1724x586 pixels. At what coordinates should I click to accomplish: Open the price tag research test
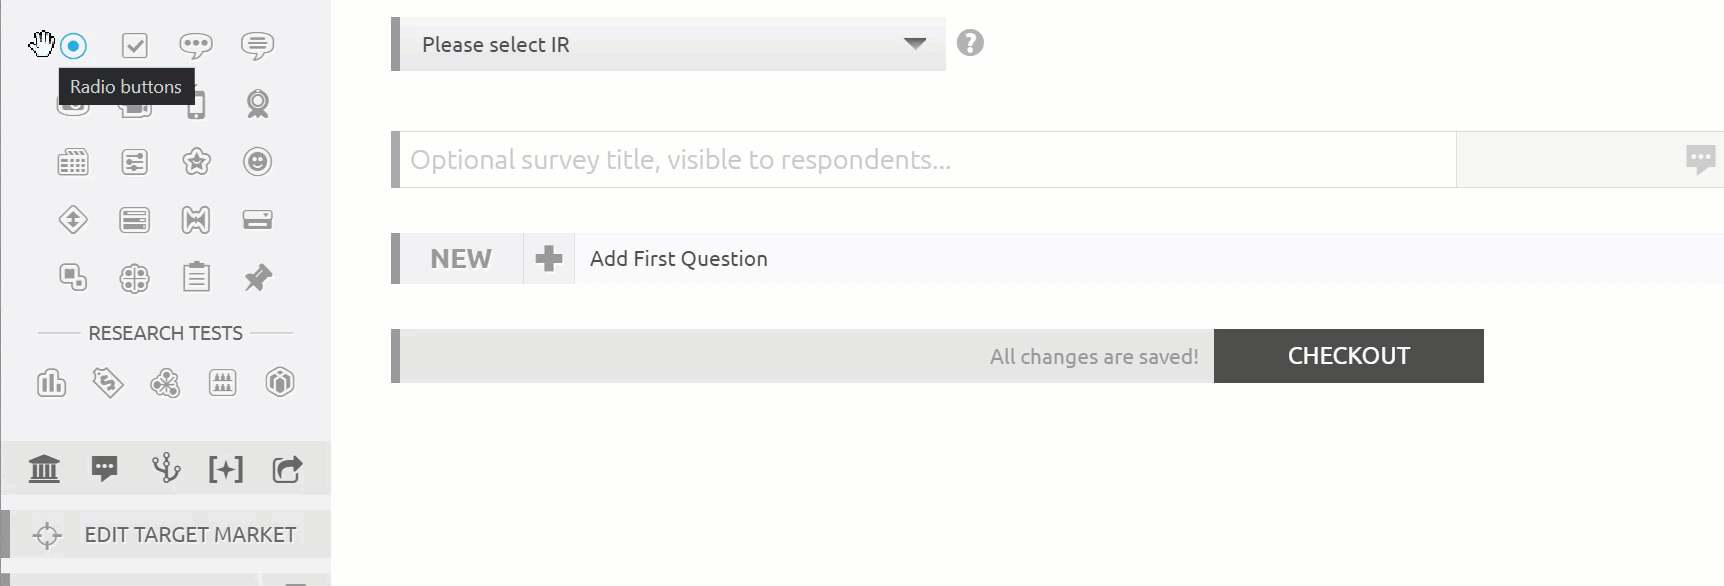click(x=108, y=383)
